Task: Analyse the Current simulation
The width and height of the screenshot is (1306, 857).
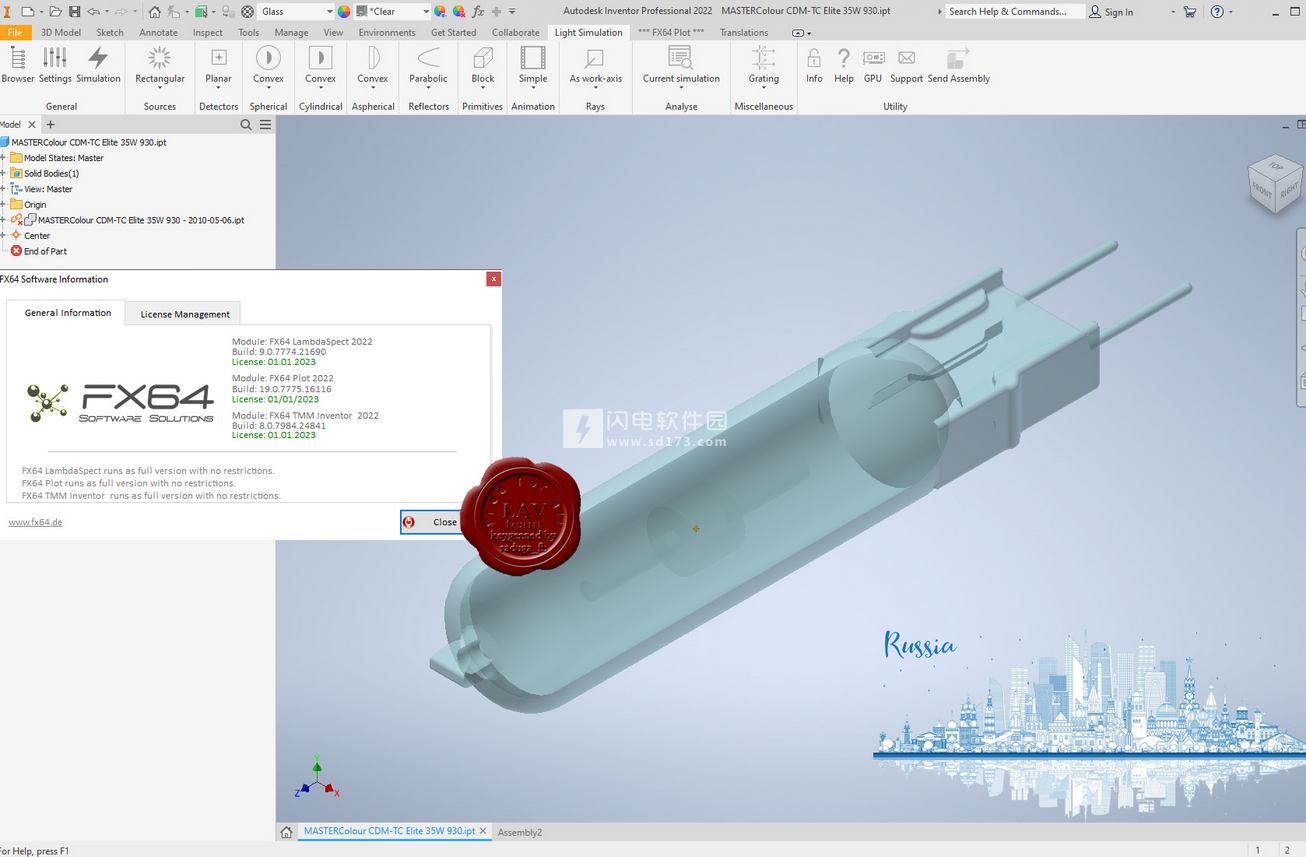Action: click(681, 65)
